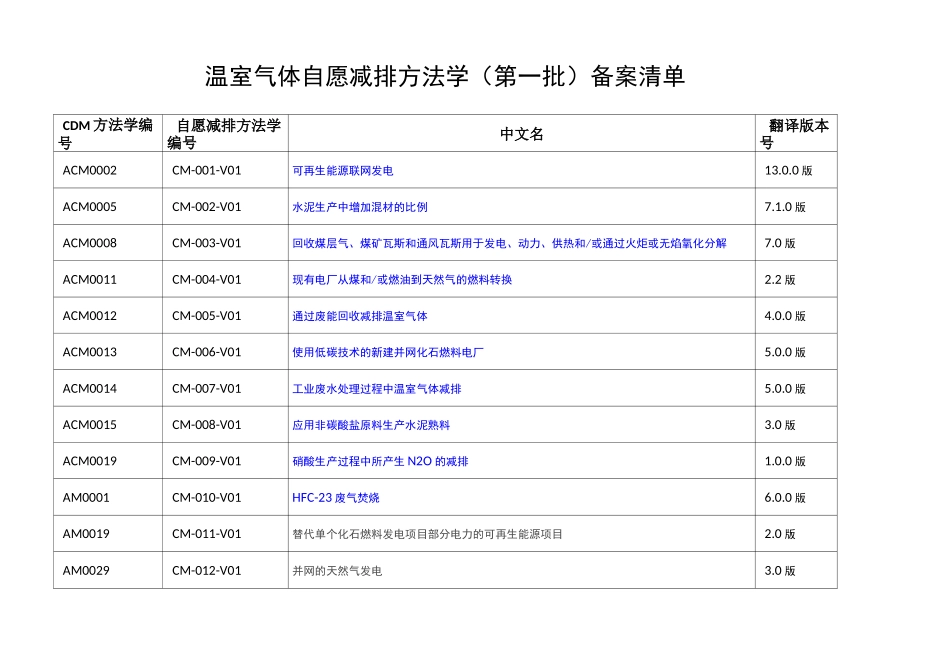Image resolution: width=950 pixels, height=672 pixels.
Task: Open the link 硝酸生产过程中所产生 N2O 的减排
Action: (x=380, y=462)
